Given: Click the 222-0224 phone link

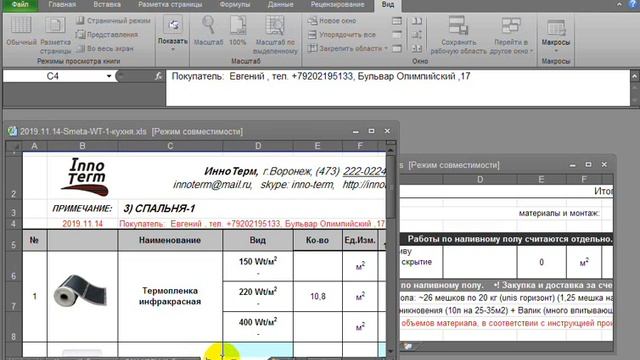Looking at the screenshot, I should (364, 171).
